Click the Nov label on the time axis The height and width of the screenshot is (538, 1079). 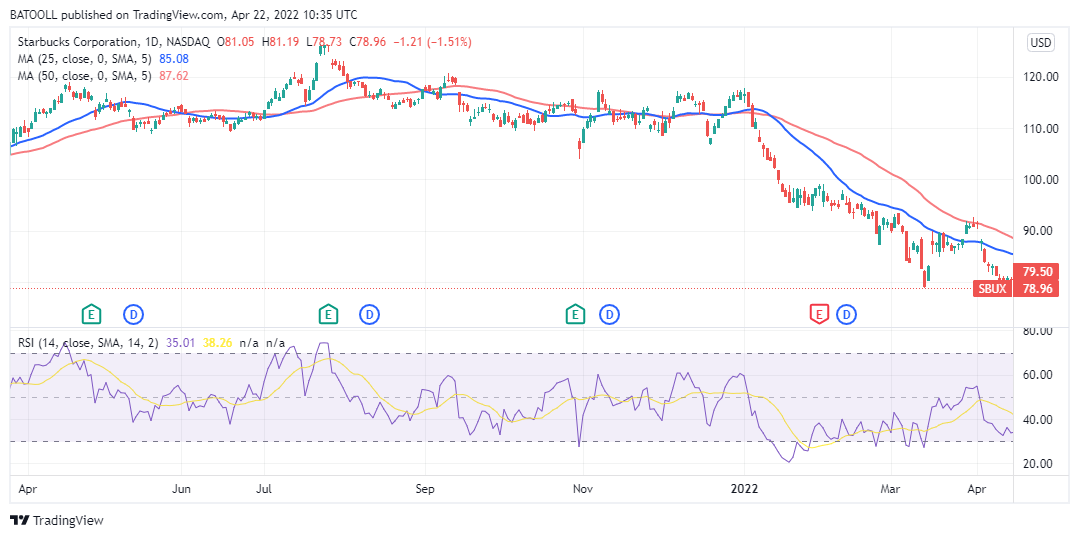click(x=582, y=488)
